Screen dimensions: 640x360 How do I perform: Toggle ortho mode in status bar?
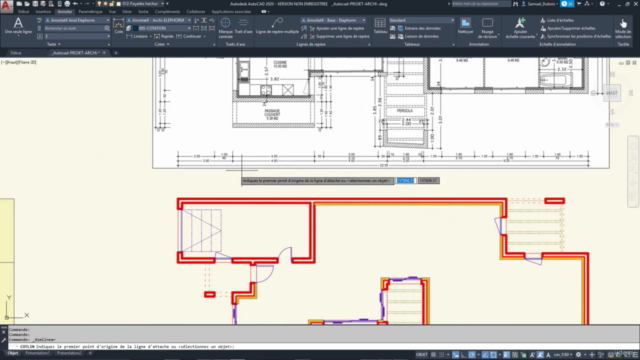click(463, 355)
